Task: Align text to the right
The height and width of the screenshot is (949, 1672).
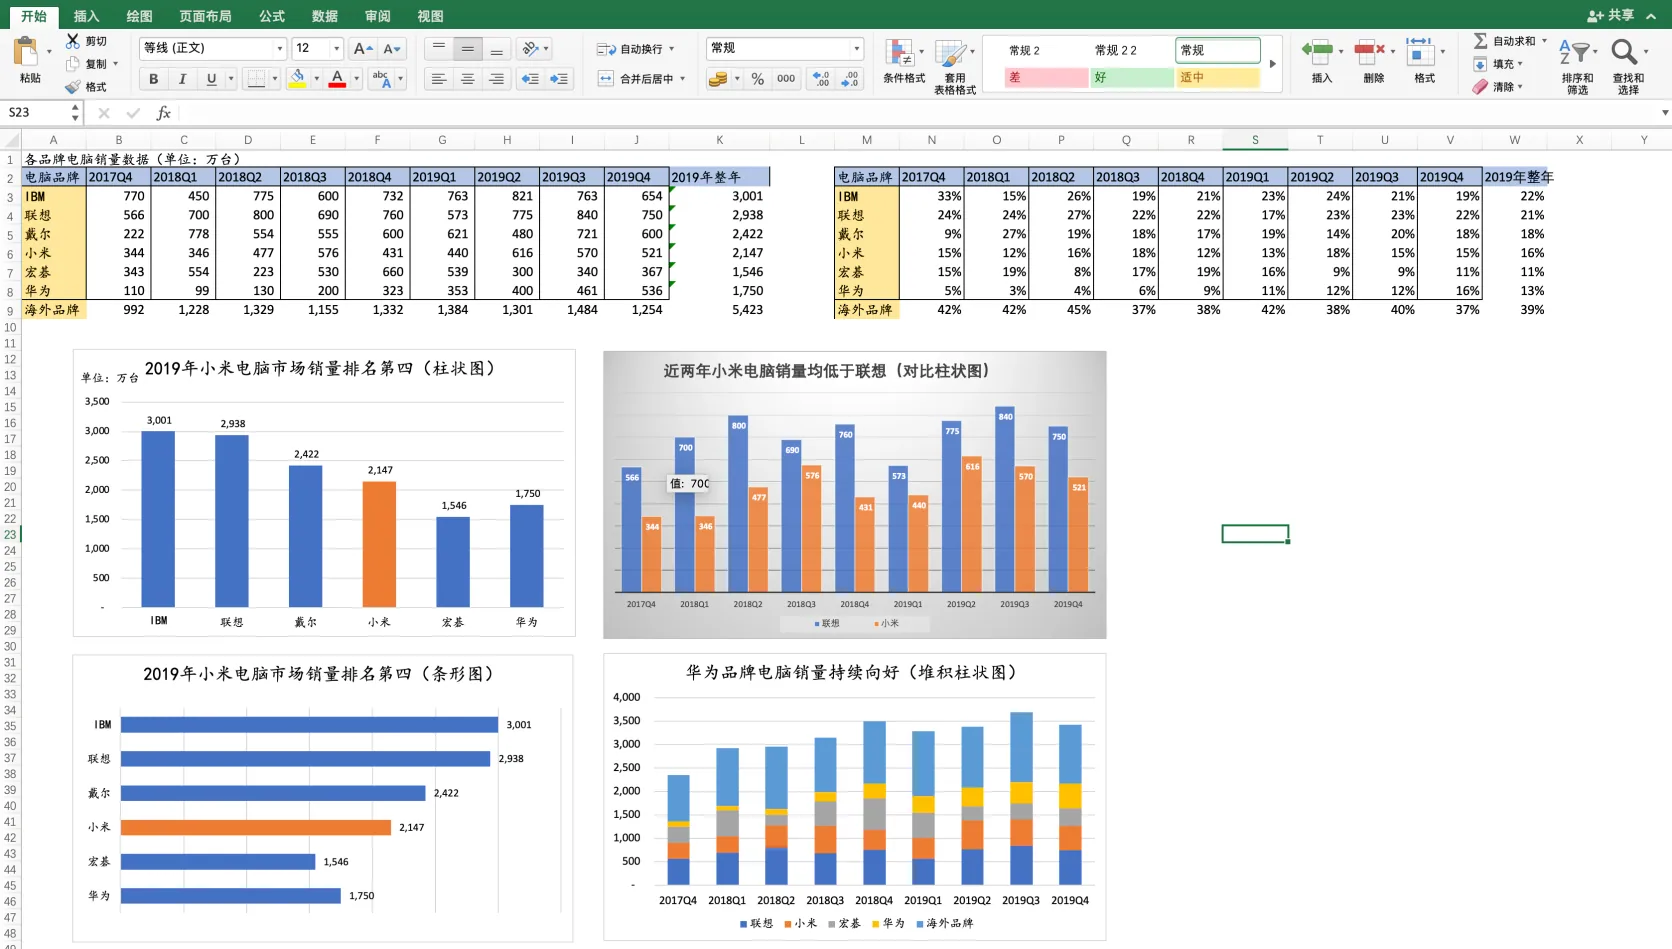Action: tap(496, 78)
